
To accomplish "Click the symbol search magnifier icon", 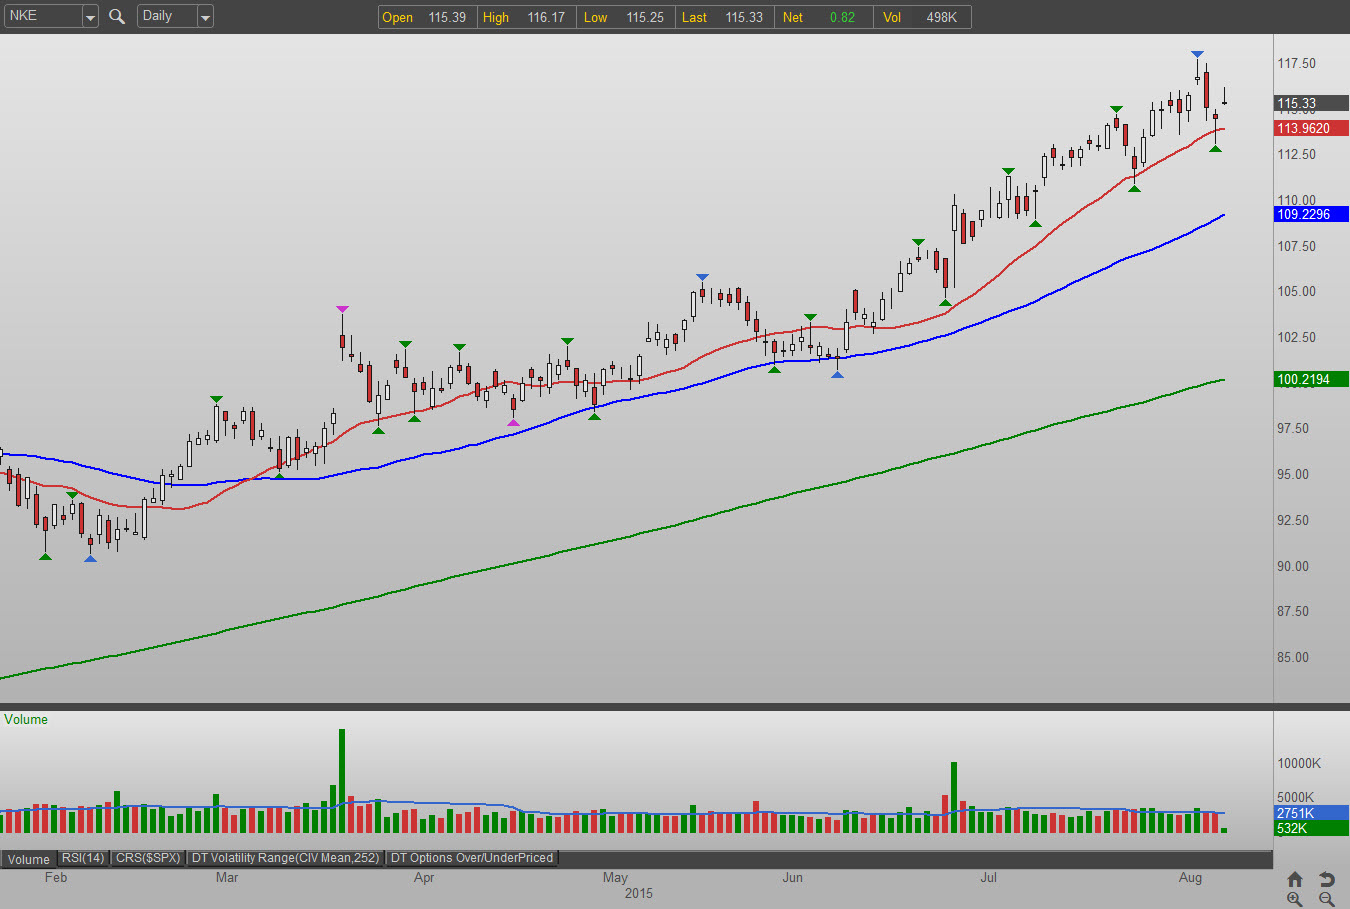I will coord(117,16).
